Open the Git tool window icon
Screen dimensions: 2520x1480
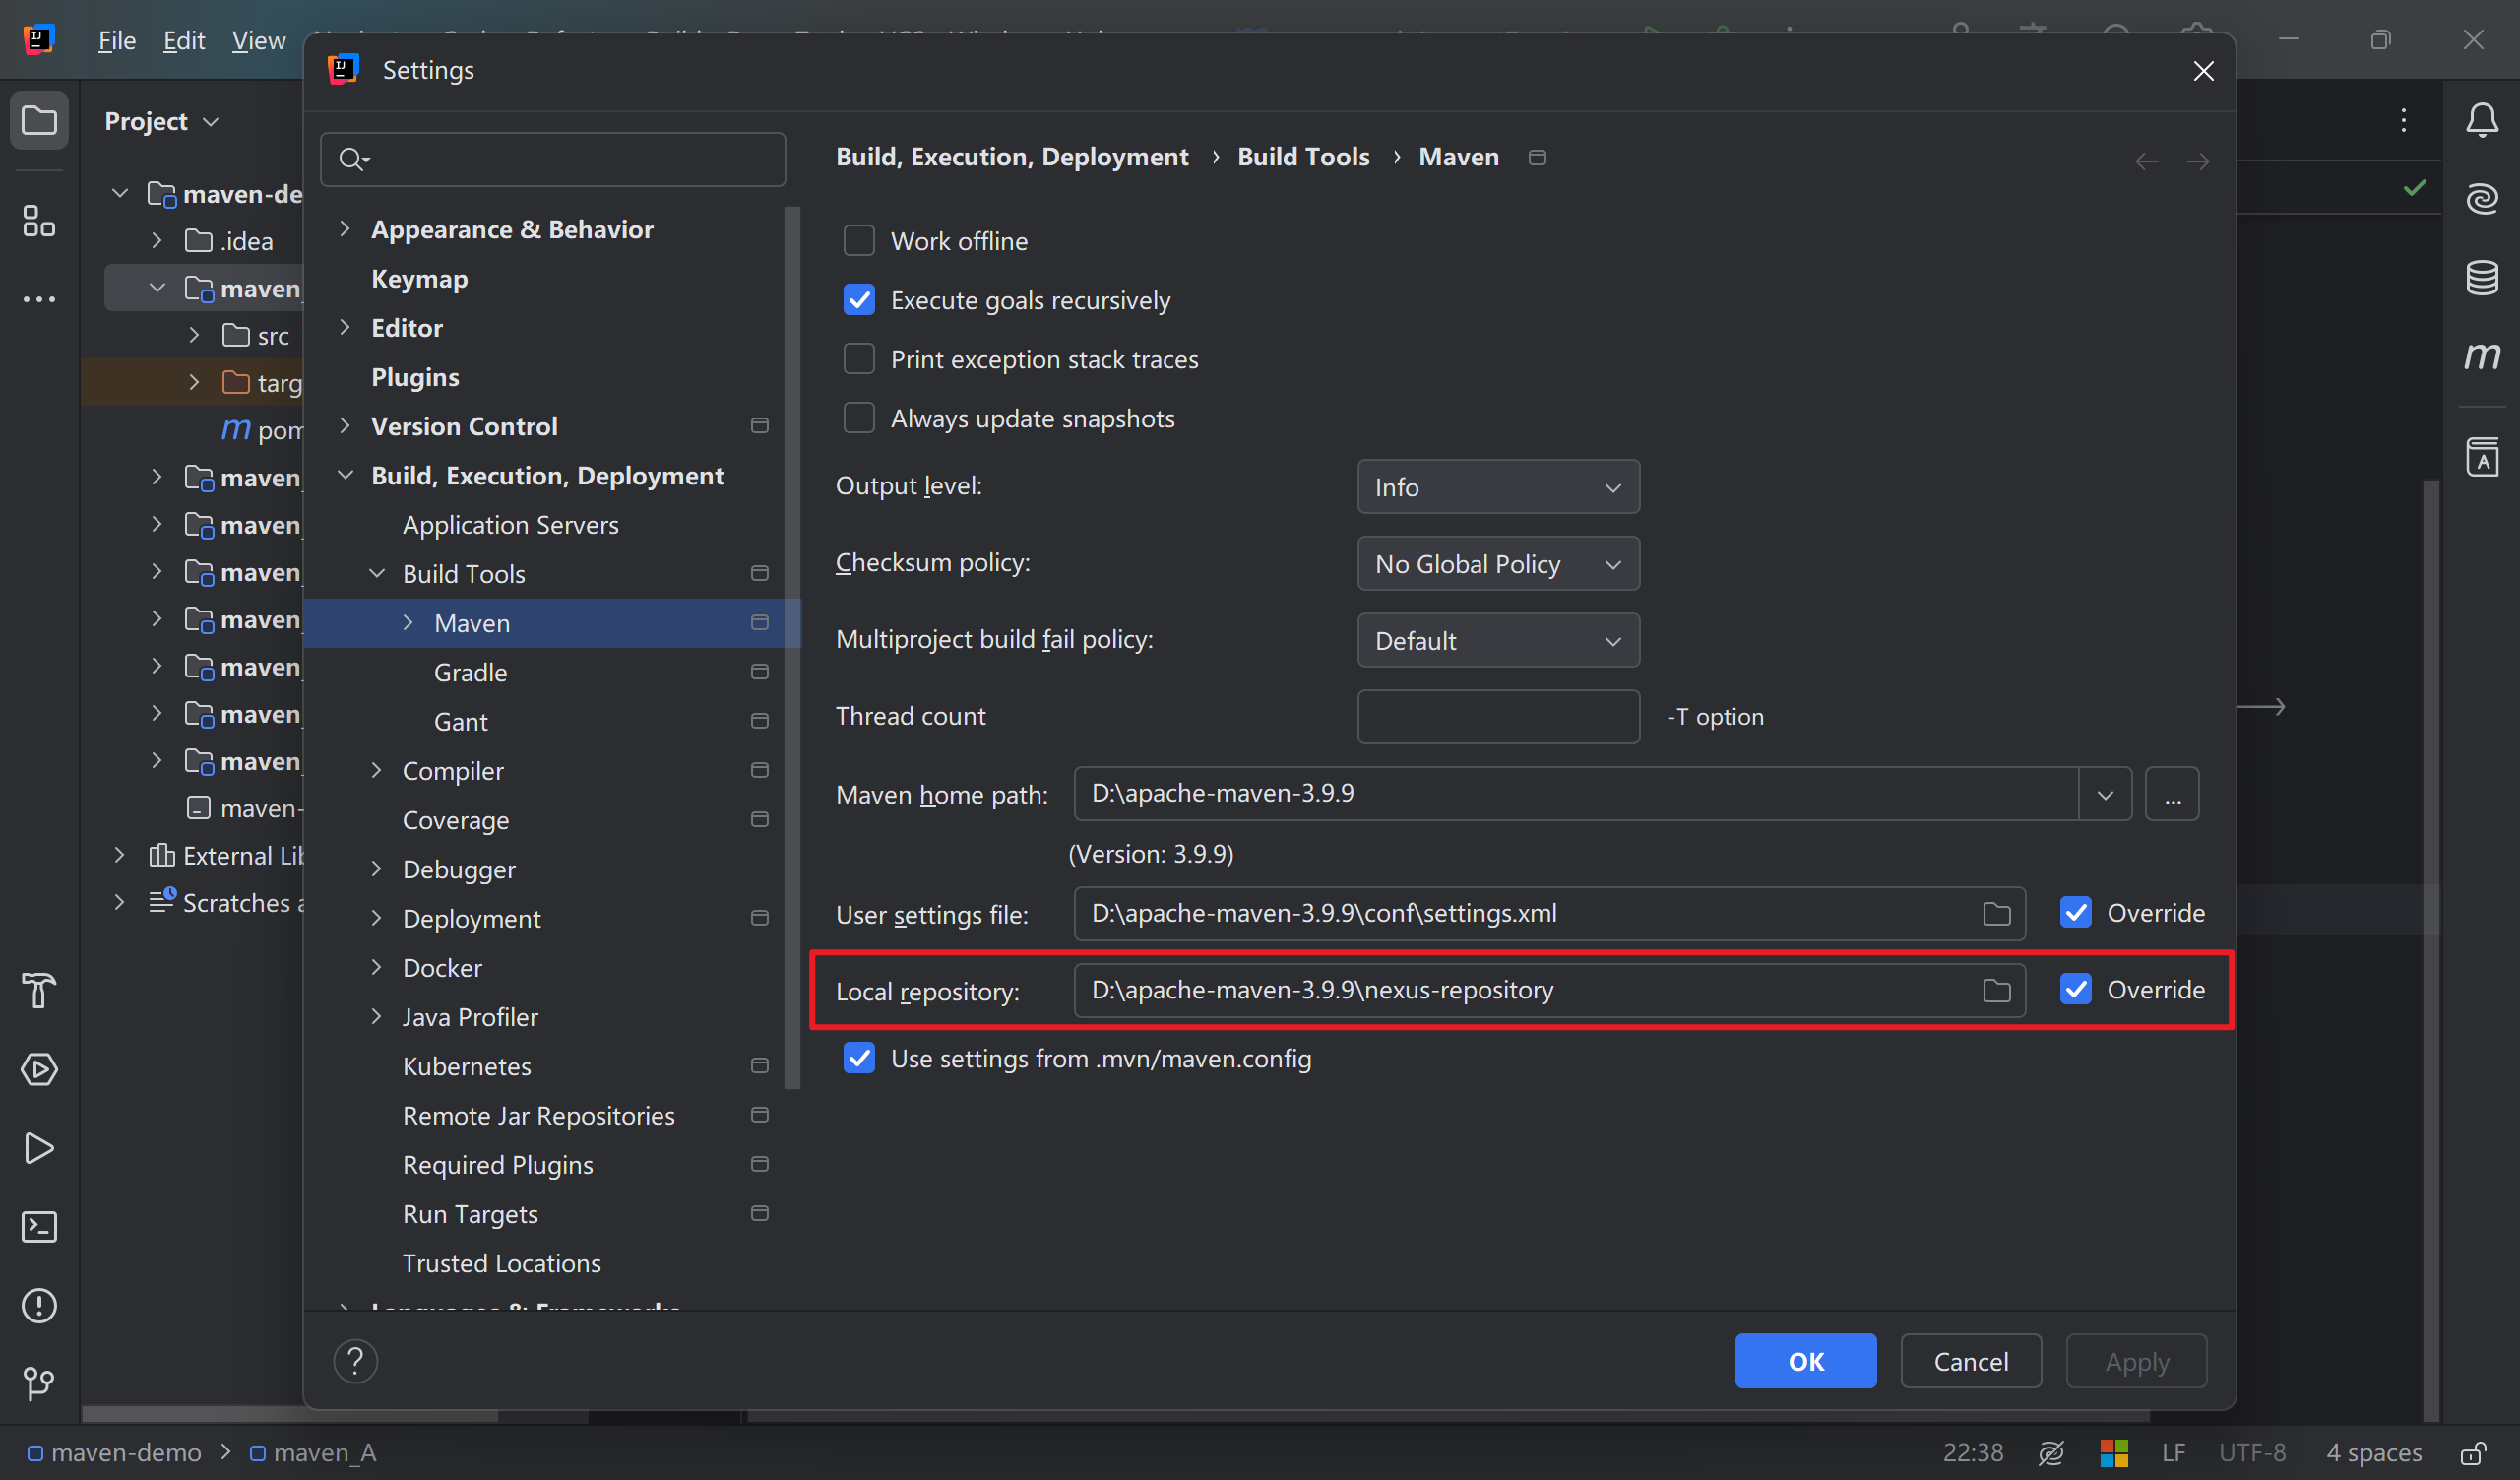coord(39,1383)
